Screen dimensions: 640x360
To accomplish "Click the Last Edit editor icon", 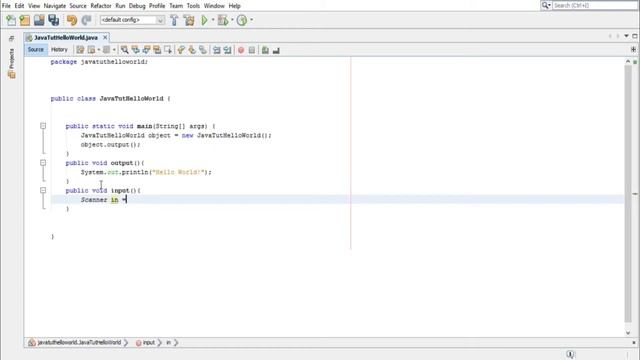I will [80, 50].
